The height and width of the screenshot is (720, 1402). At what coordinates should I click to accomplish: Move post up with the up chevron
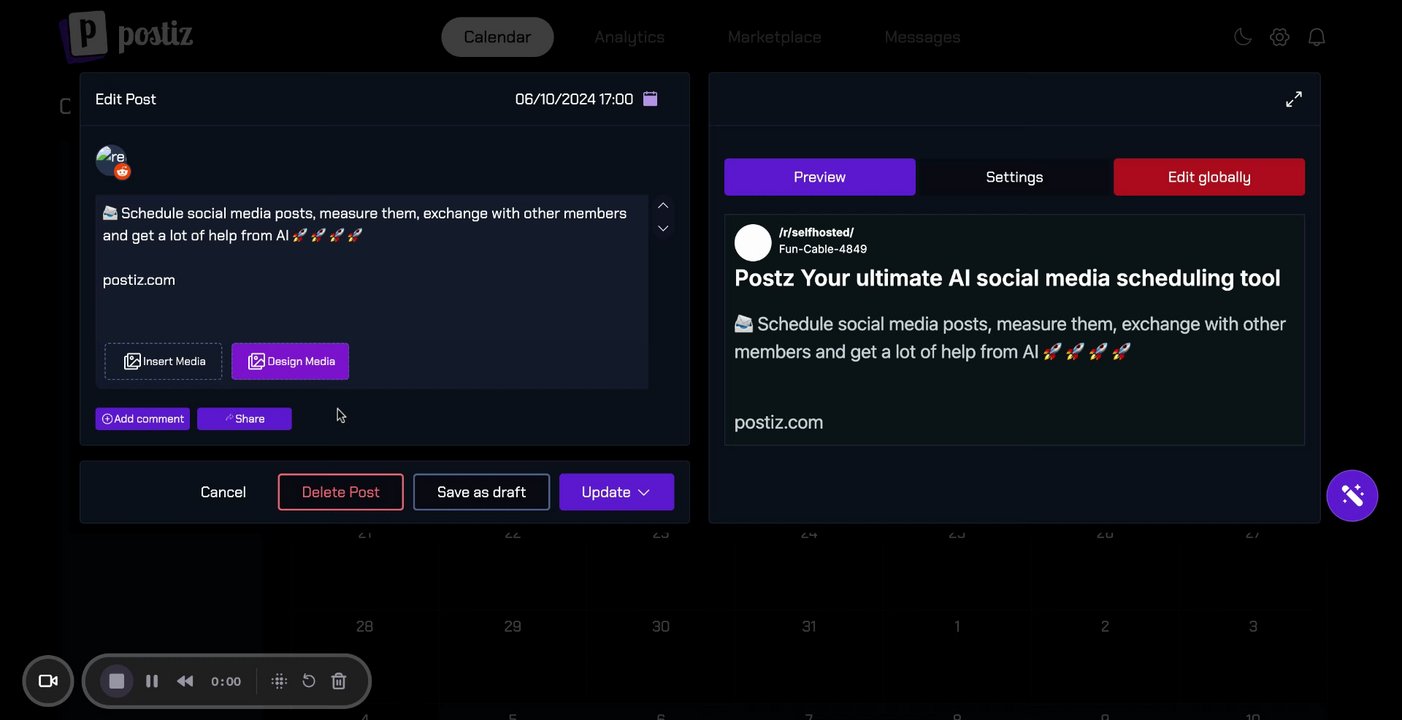click(x=662, y=205)
